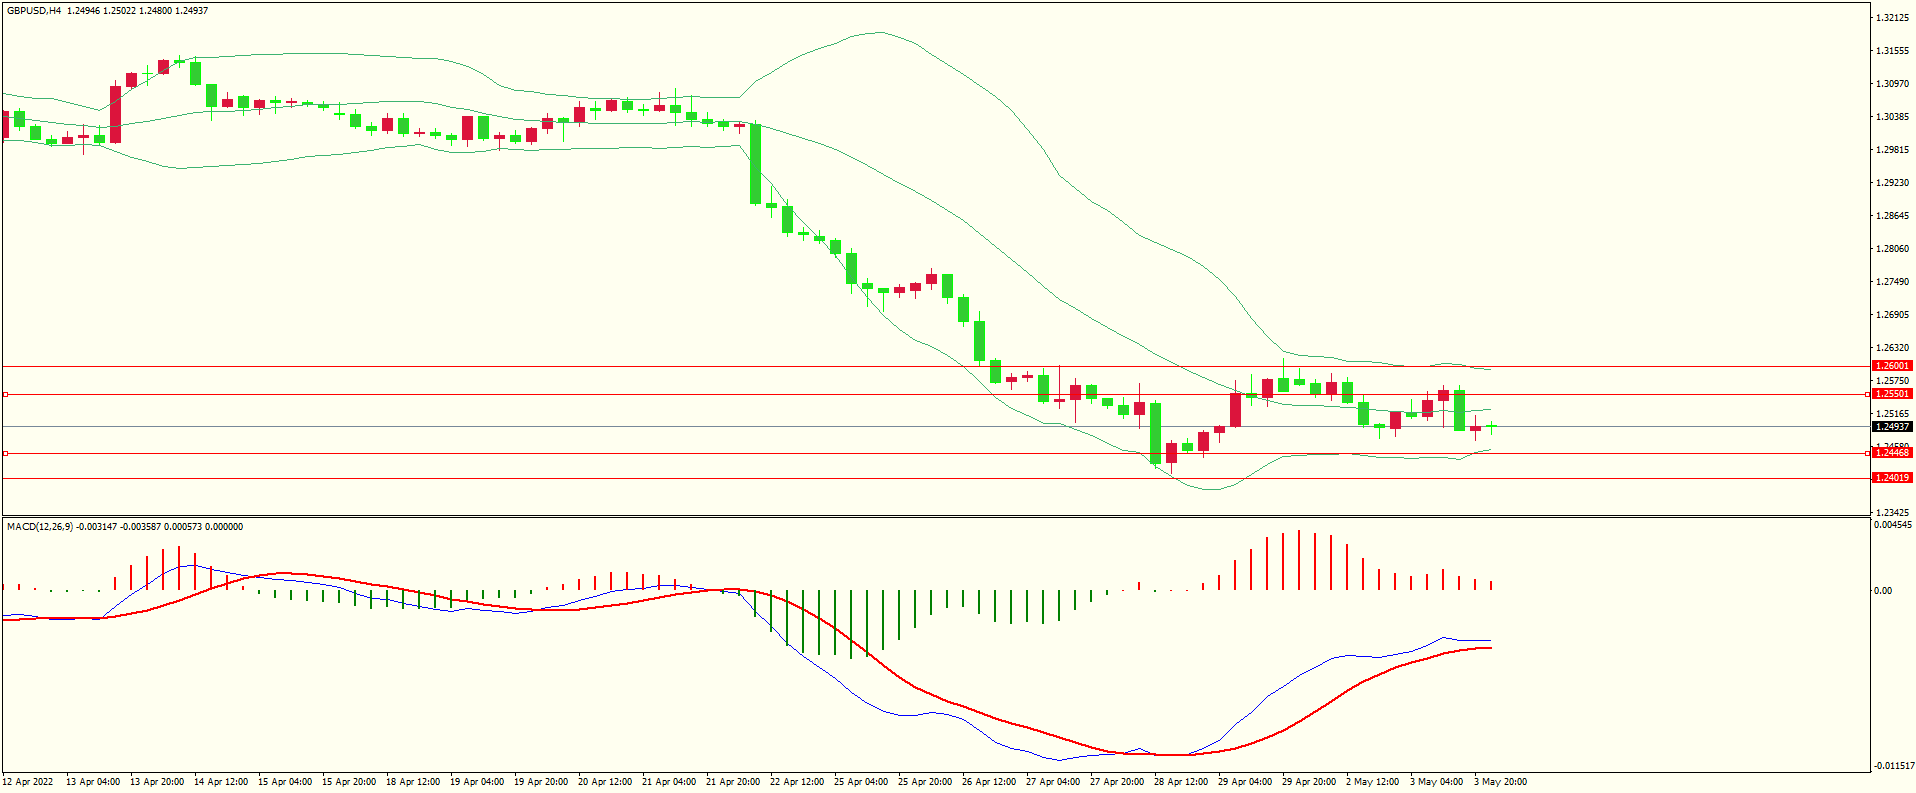Click the 12 Apr 2022 time label
Viewport: 1916px width, 793px height.
[x=28, y=782]
